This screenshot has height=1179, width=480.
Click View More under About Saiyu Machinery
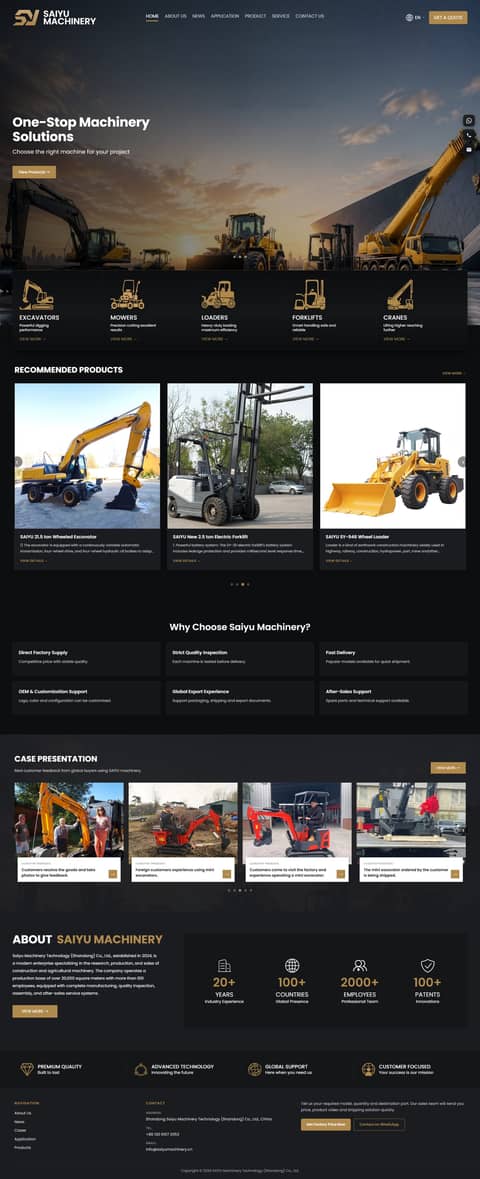point(35,1011)
